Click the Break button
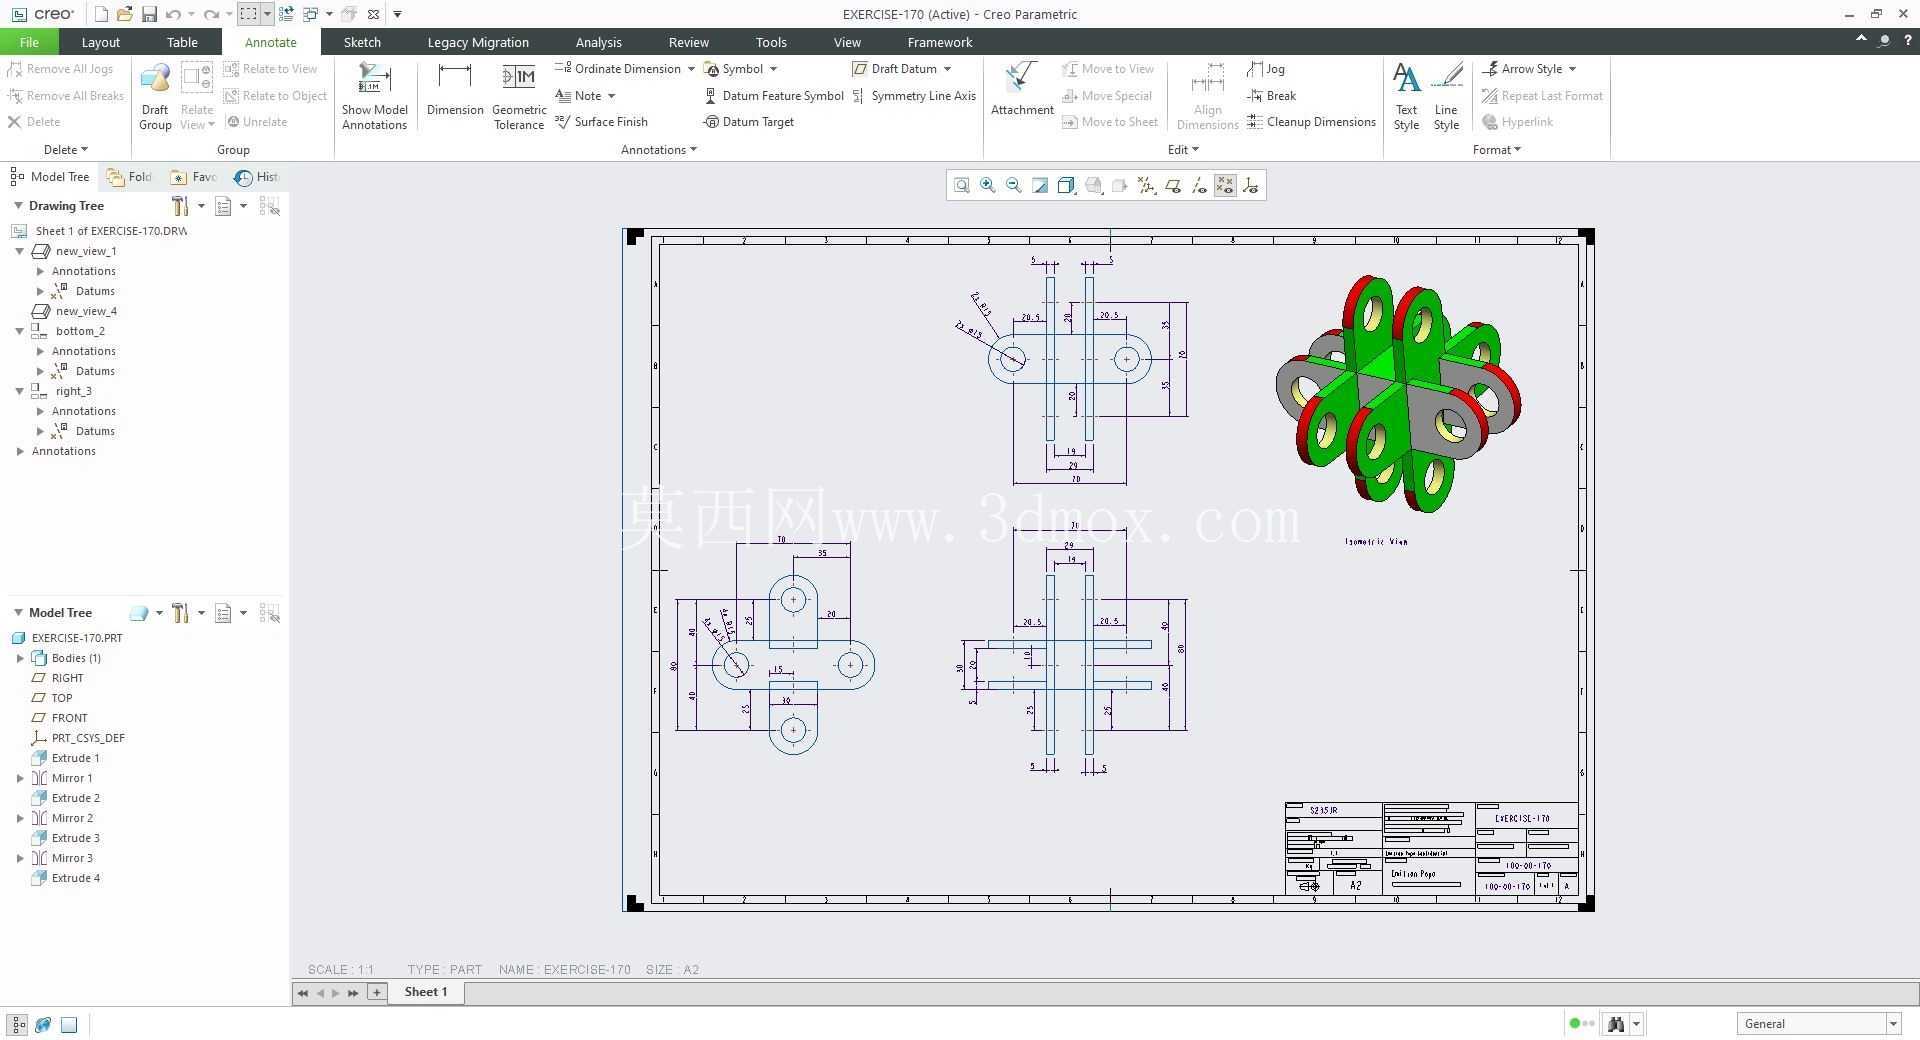This screenshot has width=1920, height=1040. click(1272, 96)
